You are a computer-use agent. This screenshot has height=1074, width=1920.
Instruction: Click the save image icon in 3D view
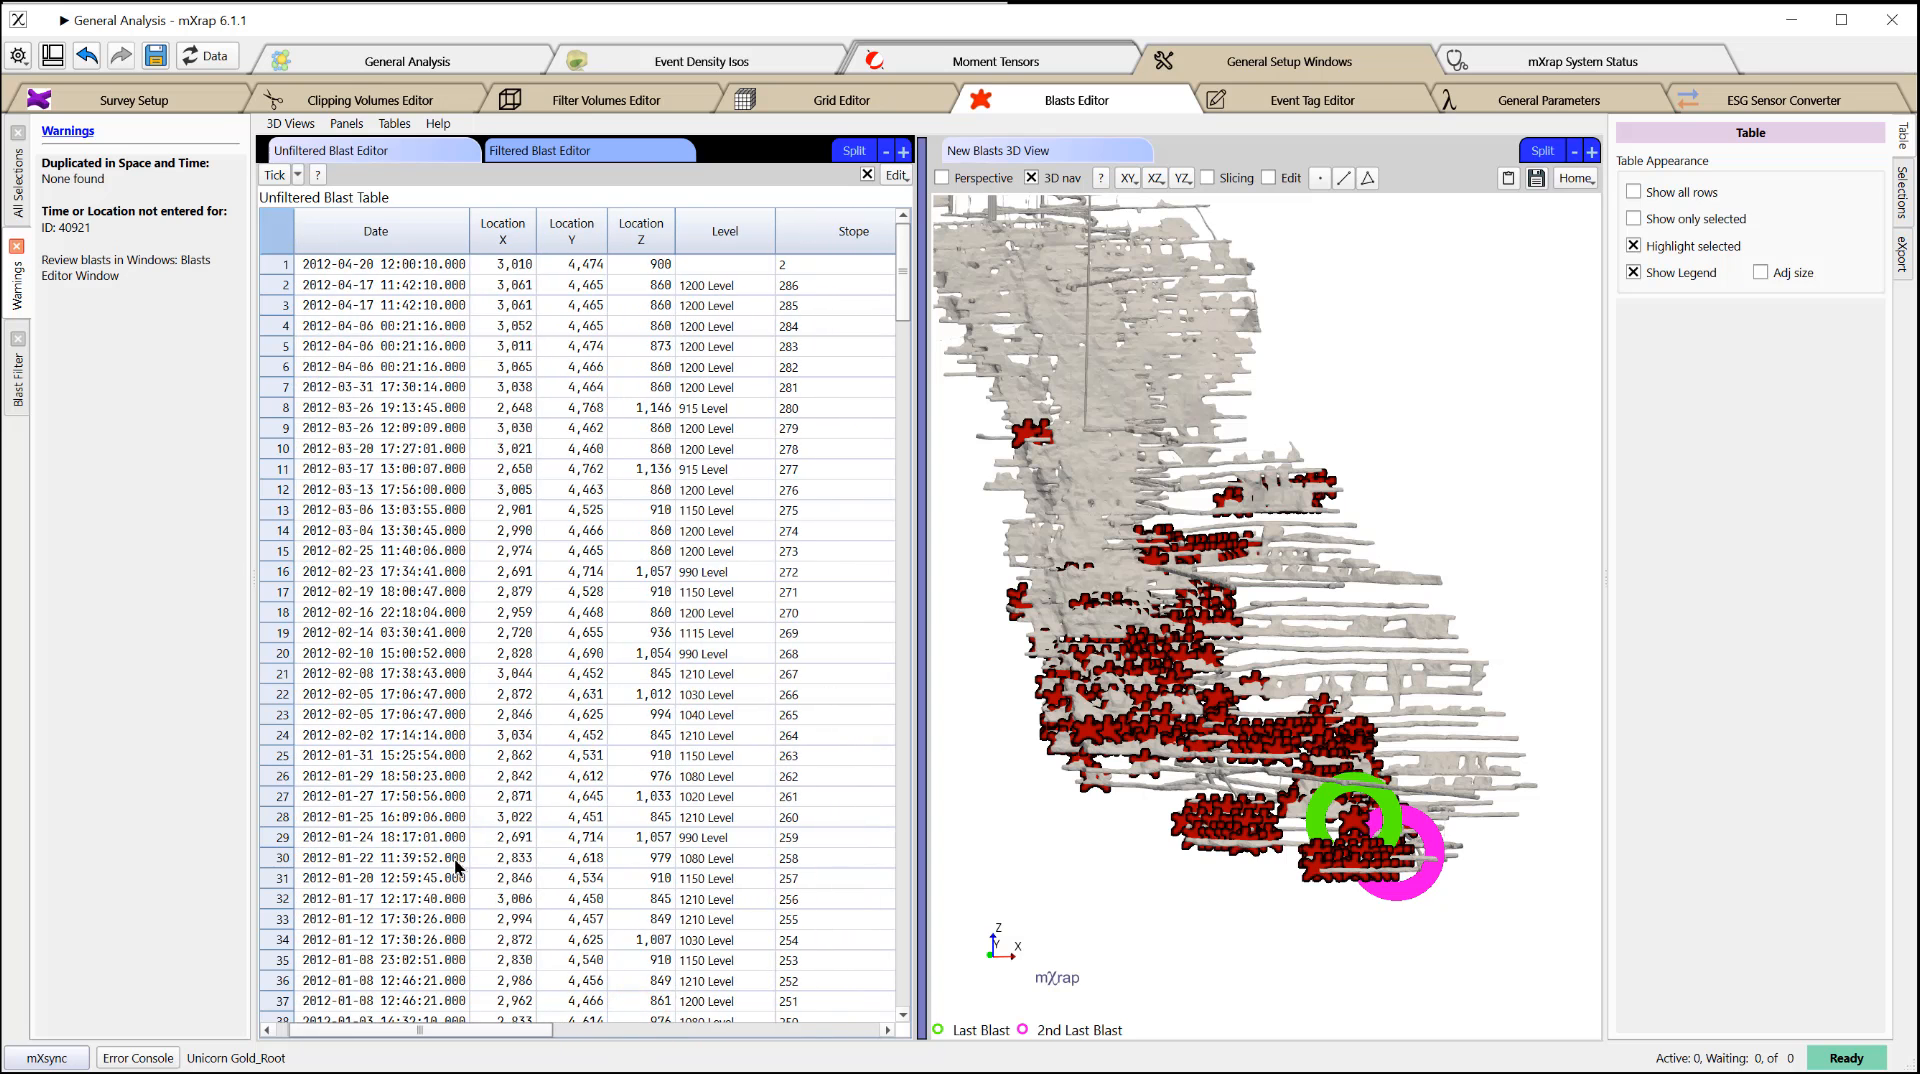pyautogui.click(x=1537, y=178)
